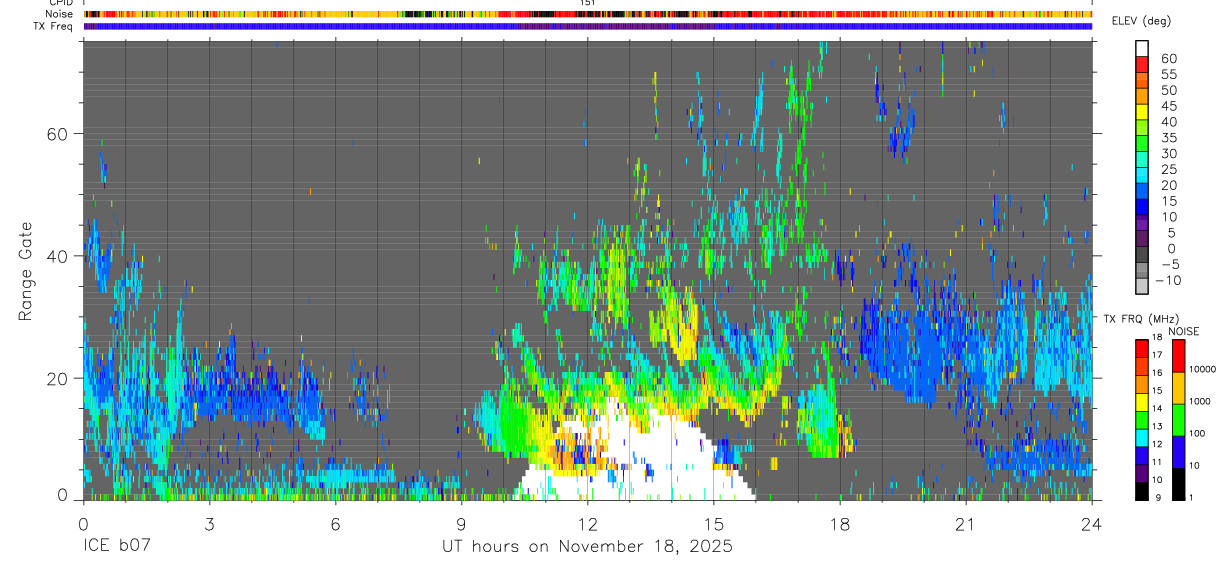Pick the black 1–10 NOISE swatch

pos(1179,484)
